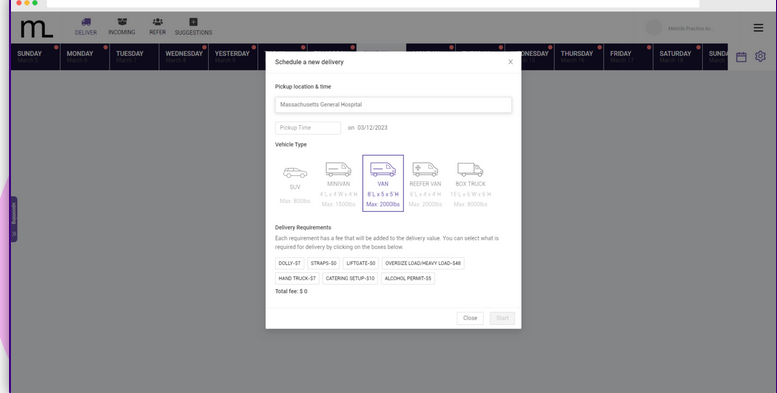This screenshot has height=393, width=777.
Task: Toggle the Dolly-$7 requirement
Action: point(290,263)
